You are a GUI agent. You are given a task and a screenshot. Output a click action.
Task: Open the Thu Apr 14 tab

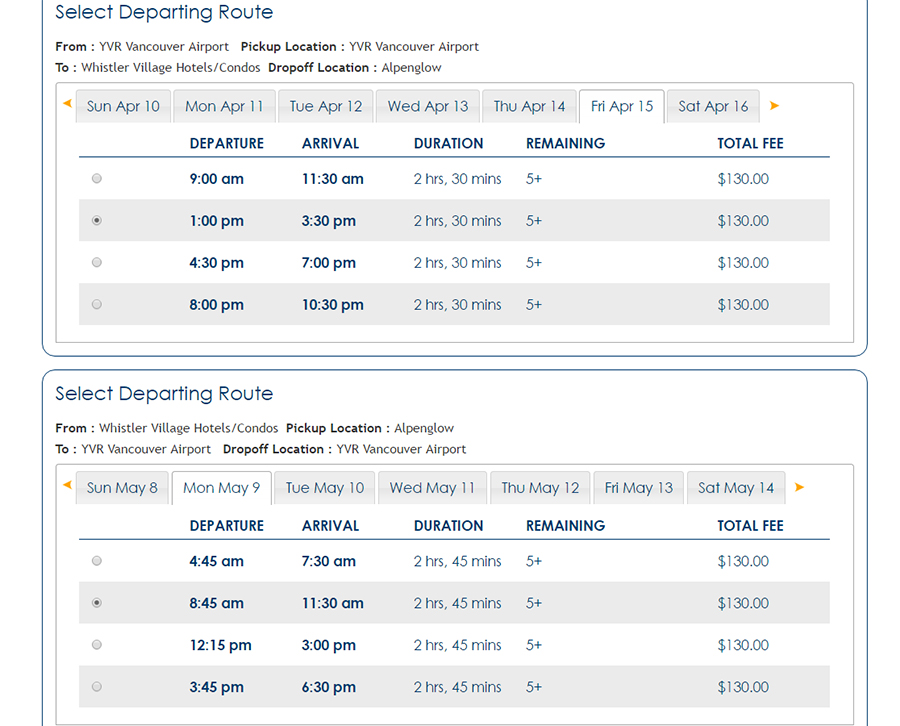click(529, 106)
